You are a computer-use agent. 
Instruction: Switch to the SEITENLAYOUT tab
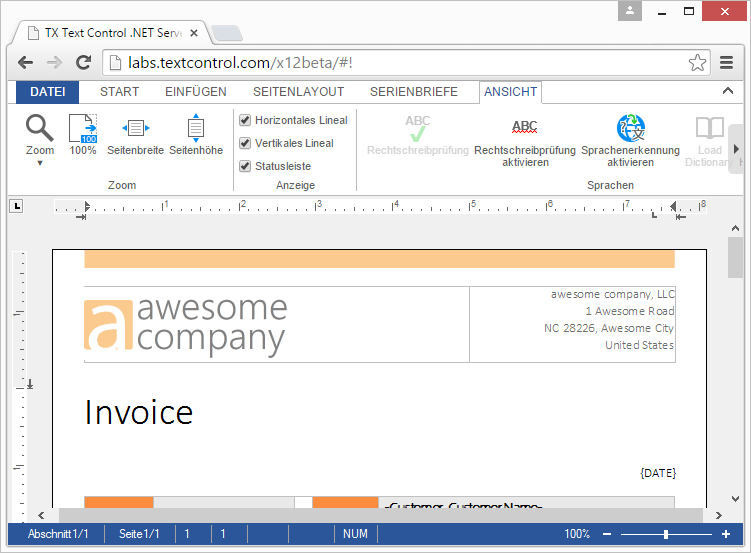(x=298, y=92)
